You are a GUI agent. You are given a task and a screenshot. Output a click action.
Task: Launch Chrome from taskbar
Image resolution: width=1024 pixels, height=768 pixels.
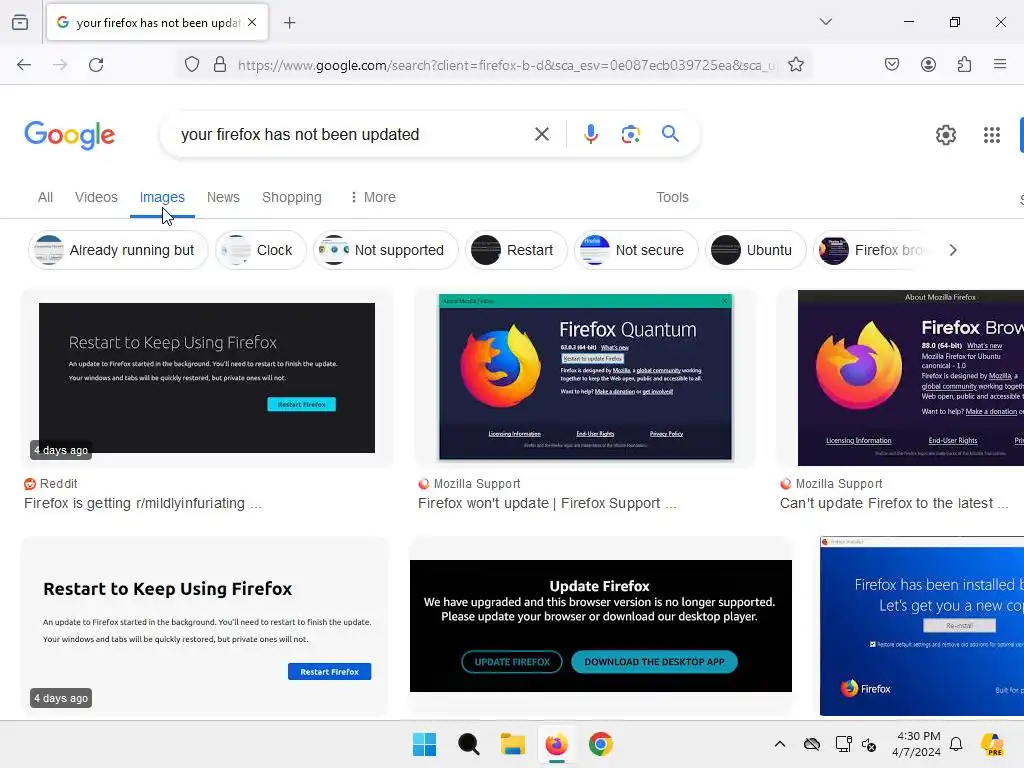click(x=600, y=744)
